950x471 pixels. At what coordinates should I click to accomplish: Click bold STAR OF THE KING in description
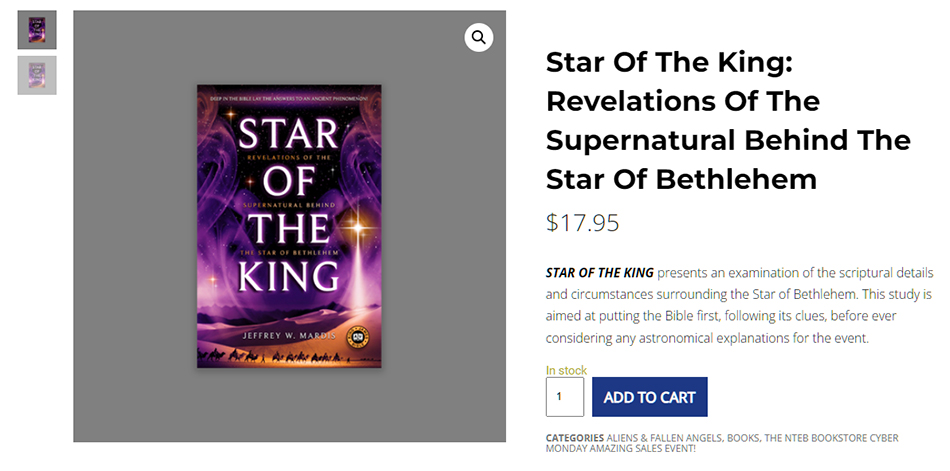pyautogui.click(x=600, y=272)
